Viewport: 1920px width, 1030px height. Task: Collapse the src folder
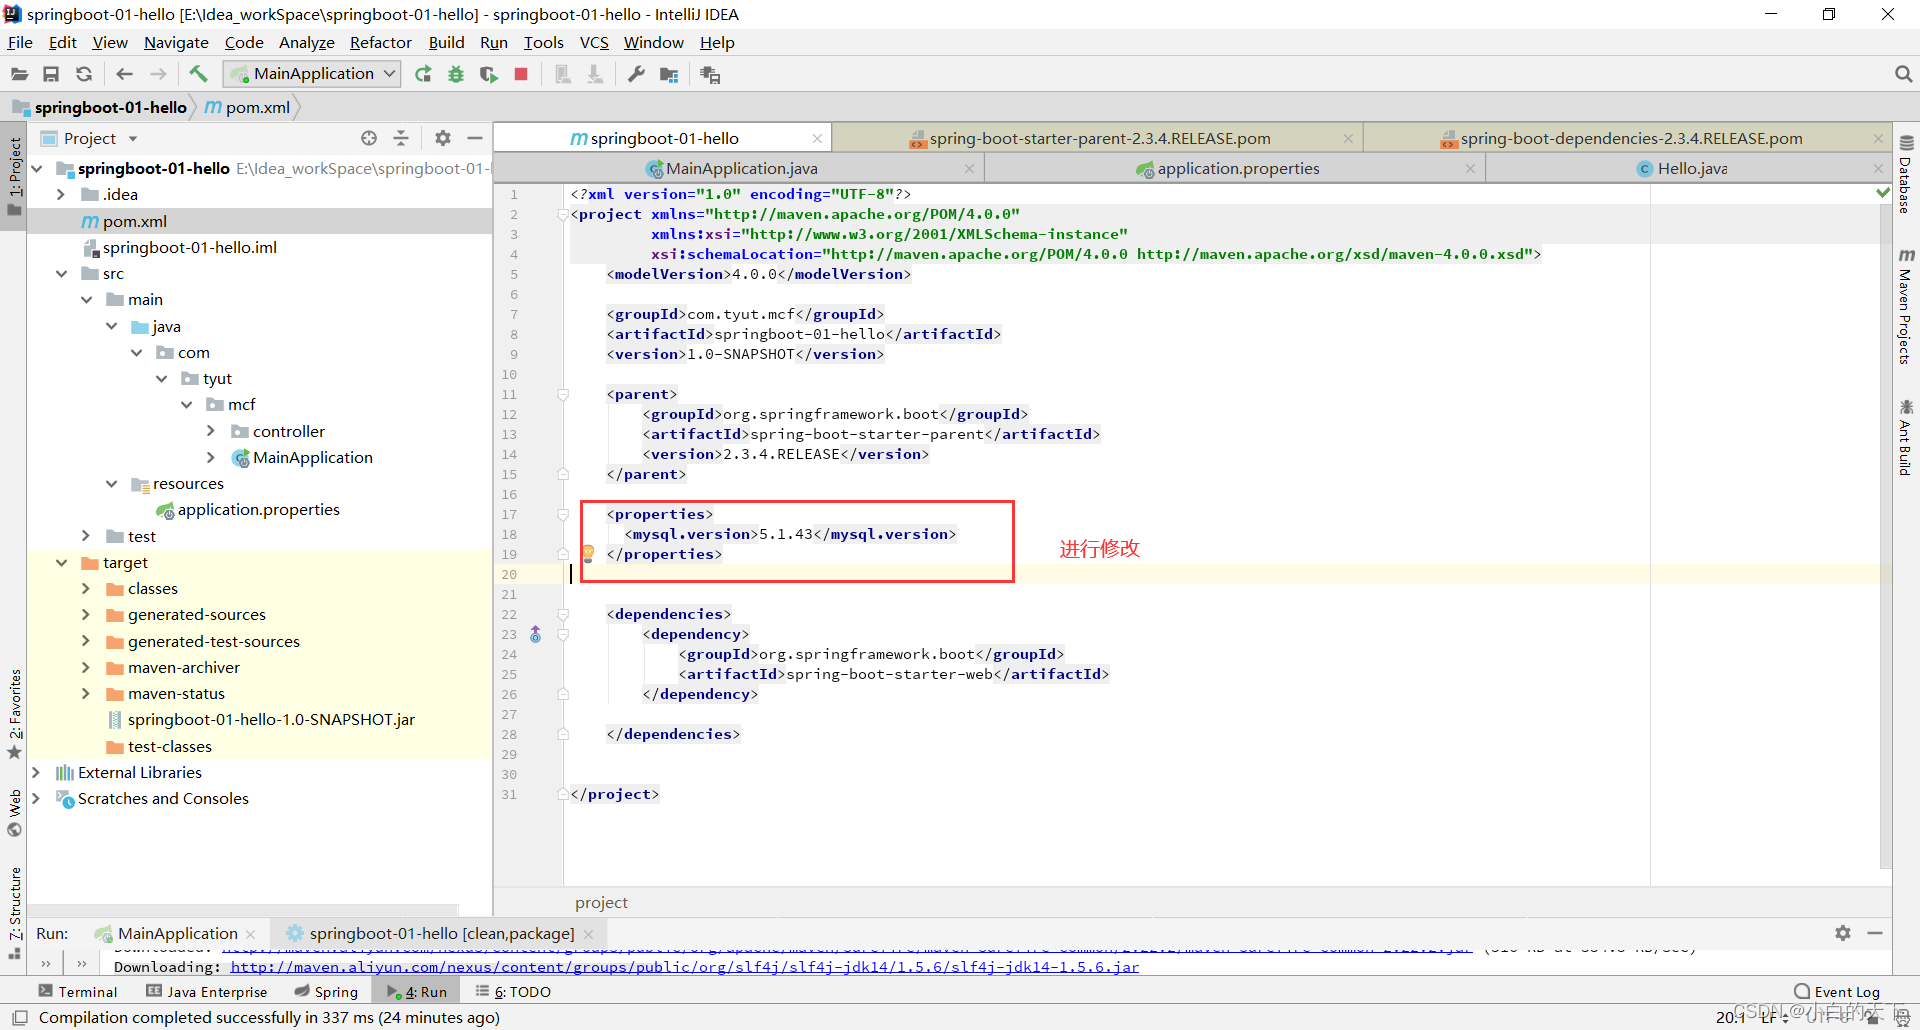point(61,273)
